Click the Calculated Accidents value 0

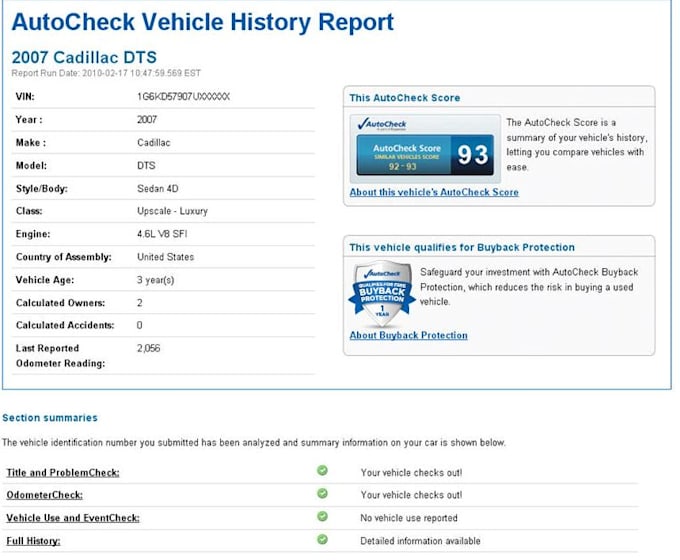139,325
